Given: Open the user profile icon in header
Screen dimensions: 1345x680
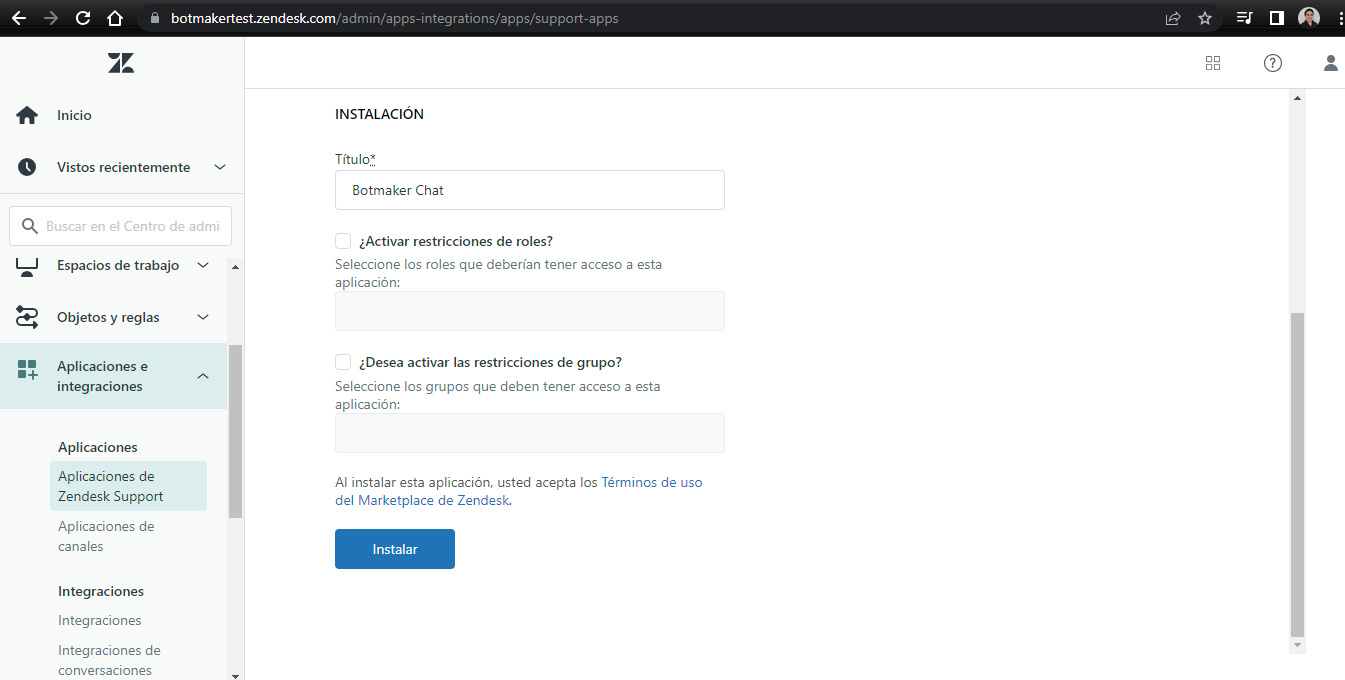Looking at the screenshot, I should click(x=1331, y=63).
